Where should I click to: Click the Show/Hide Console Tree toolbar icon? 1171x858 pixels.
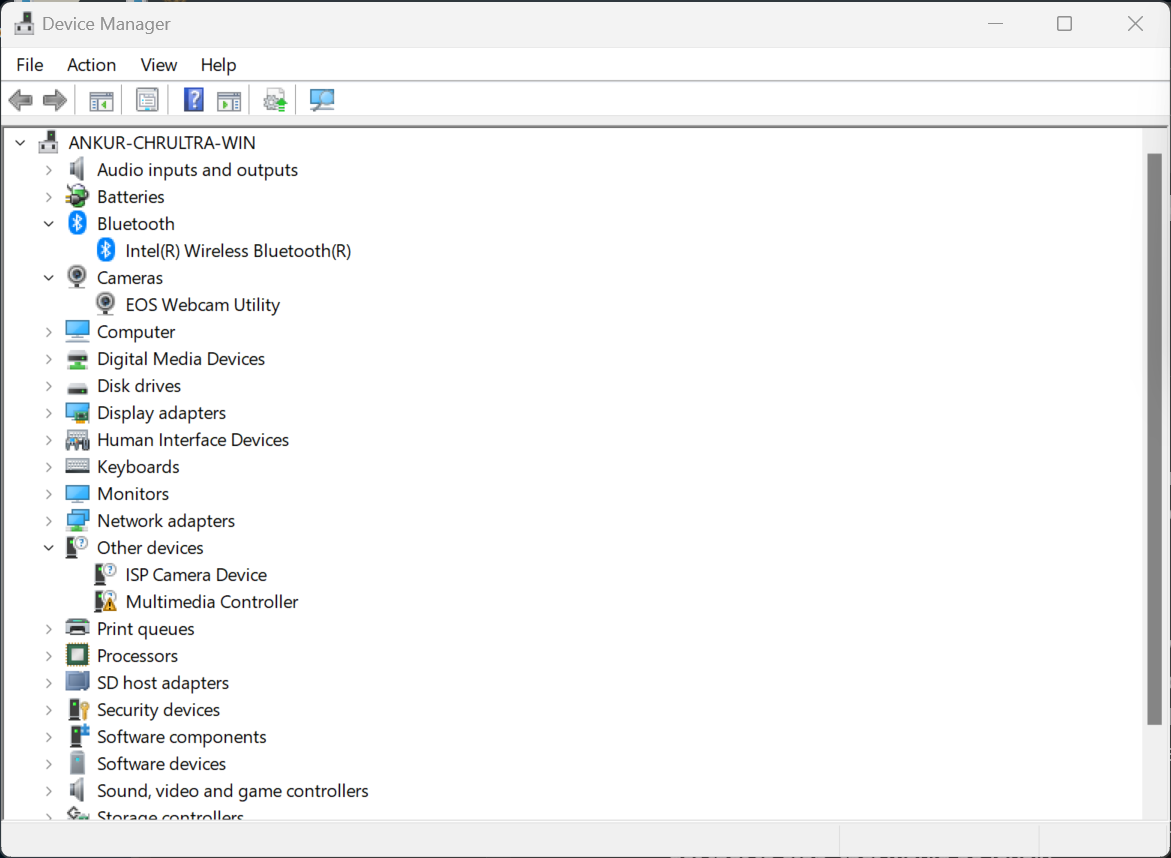(101, 100)
